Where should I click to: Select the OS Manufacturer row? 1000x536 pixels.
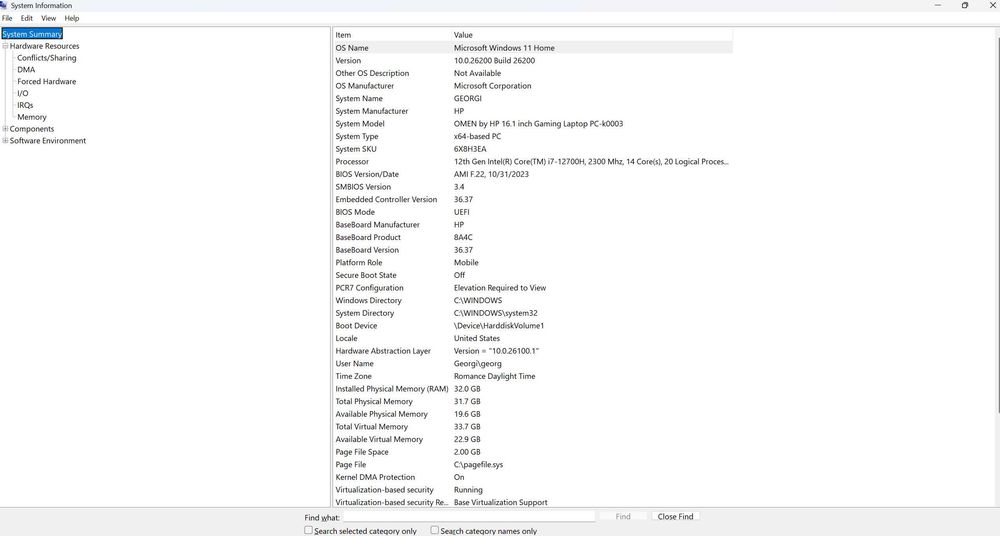coord(533,86)
